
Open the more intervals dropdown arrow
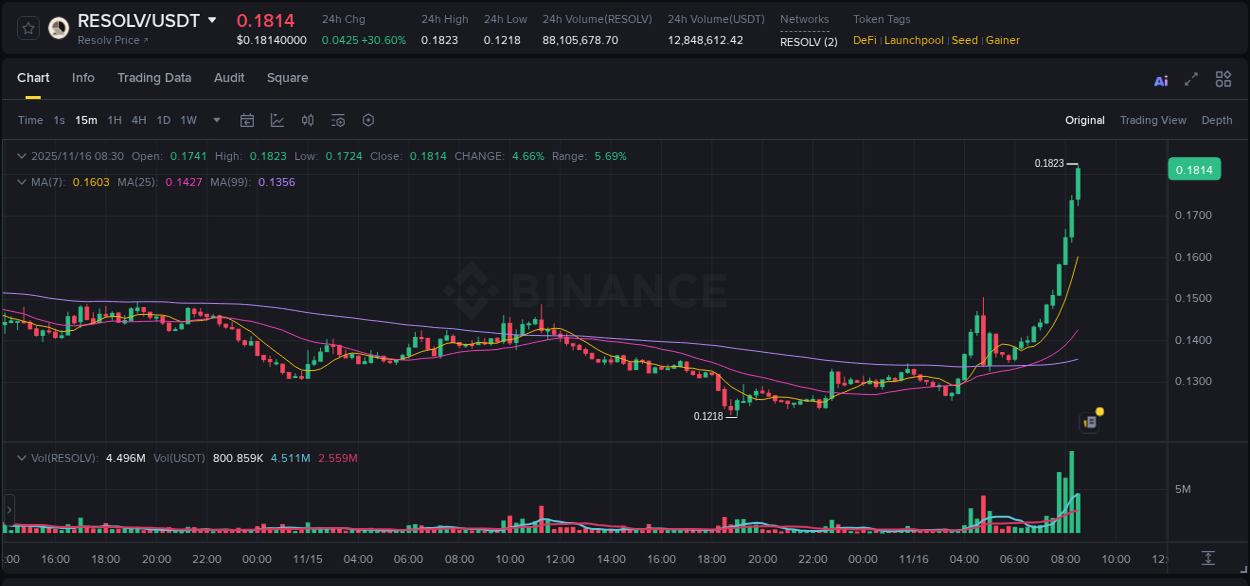[x=216, y=120]
